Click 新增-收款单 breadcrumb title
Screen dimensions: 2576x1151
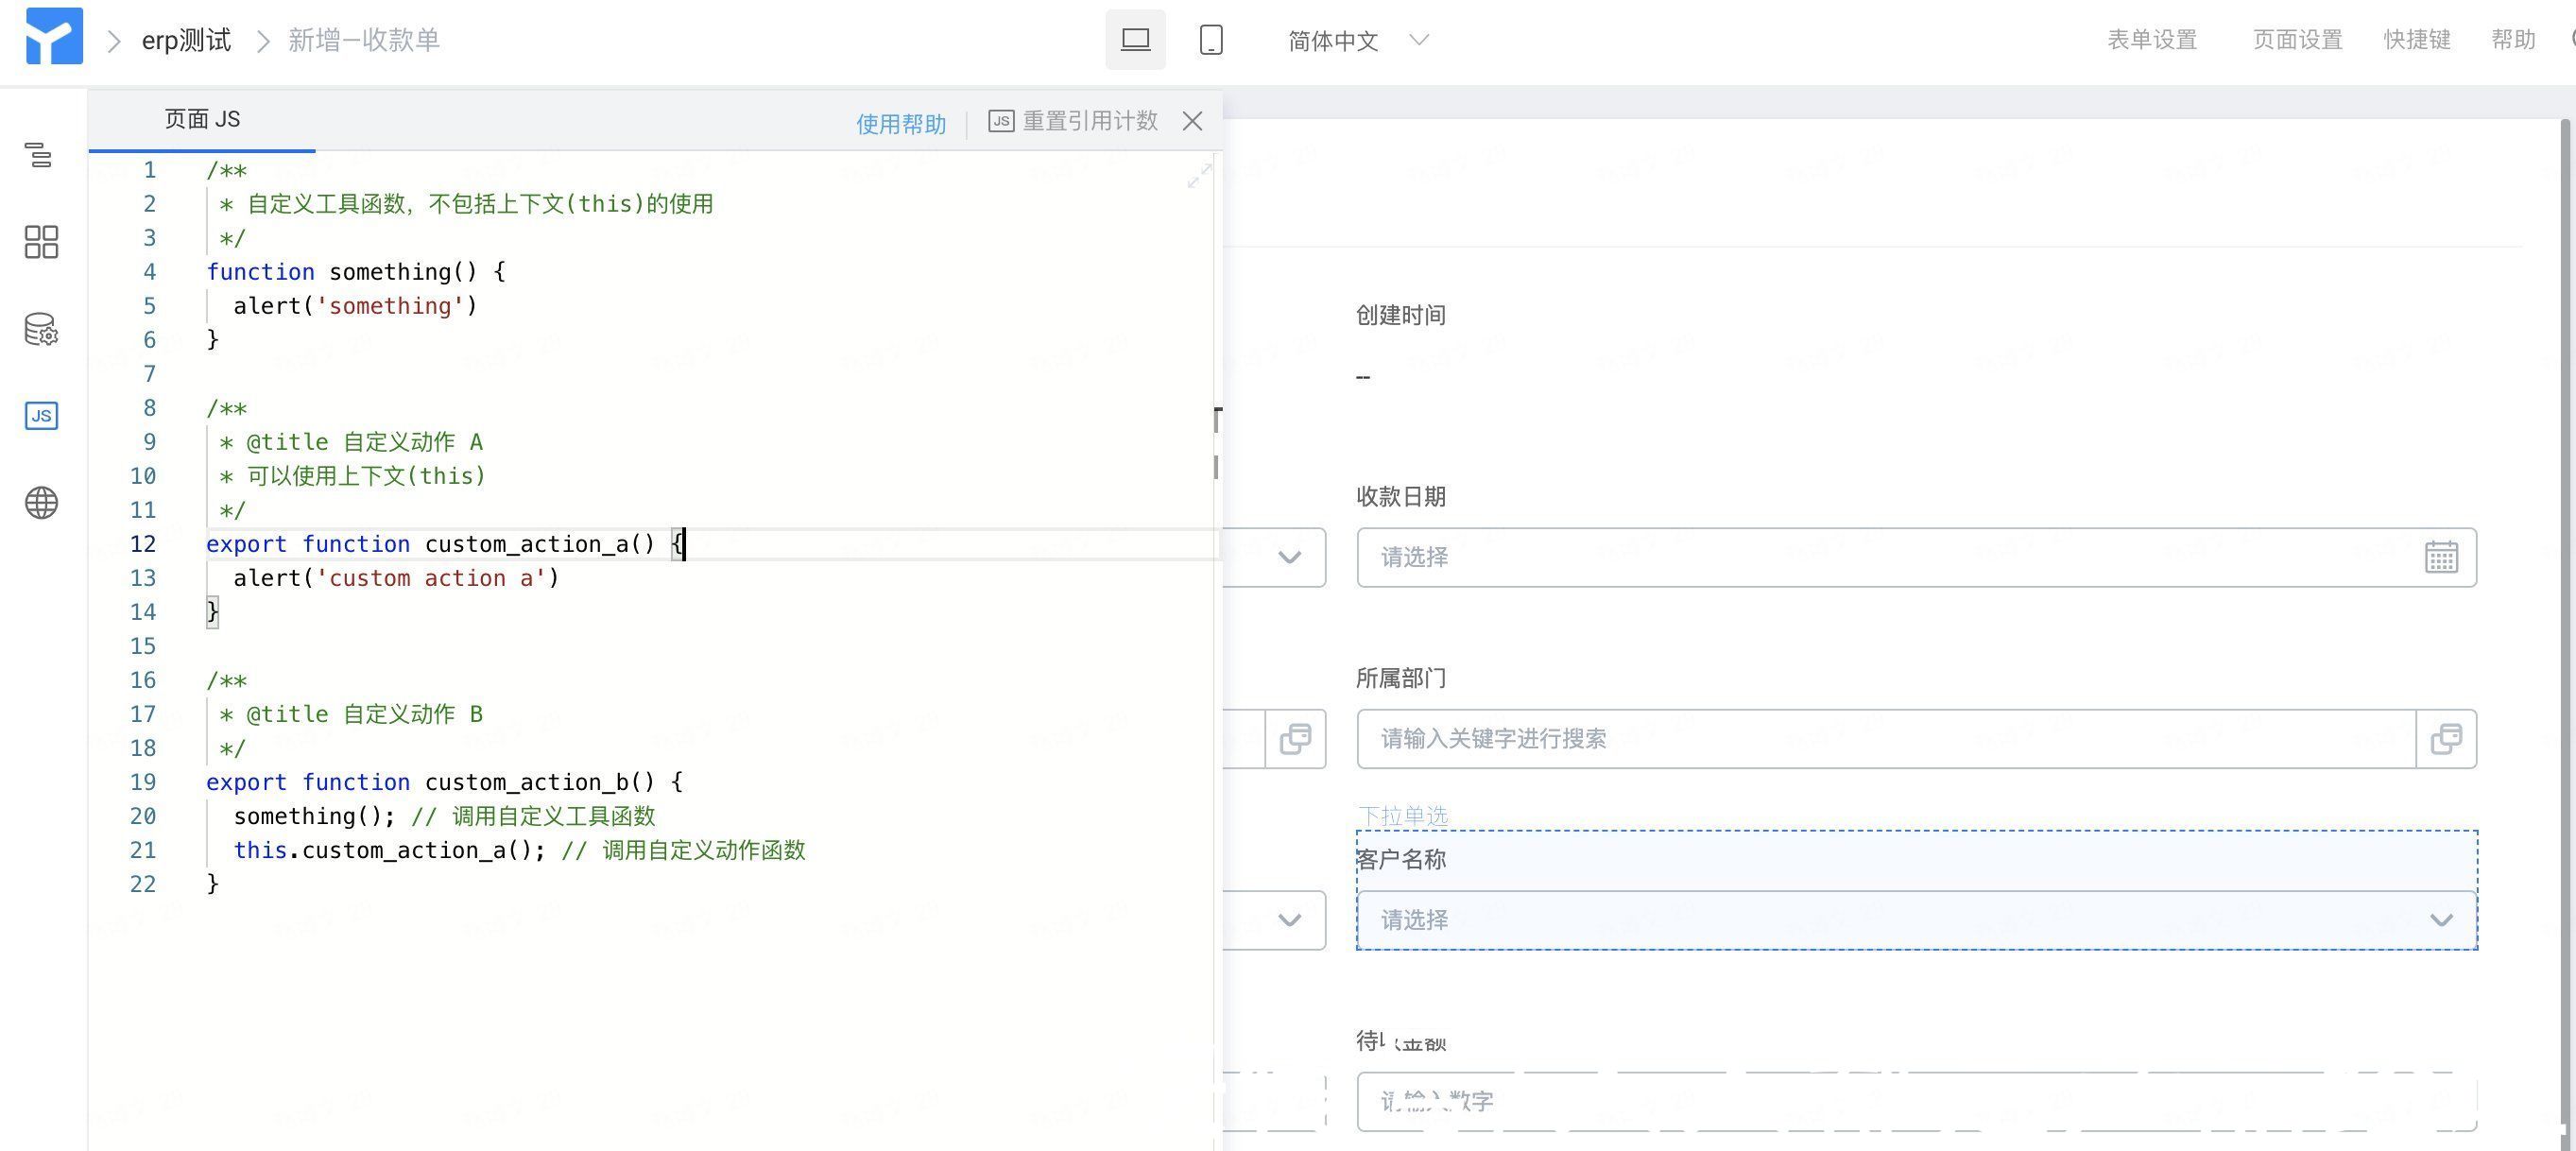coord(364,40)
